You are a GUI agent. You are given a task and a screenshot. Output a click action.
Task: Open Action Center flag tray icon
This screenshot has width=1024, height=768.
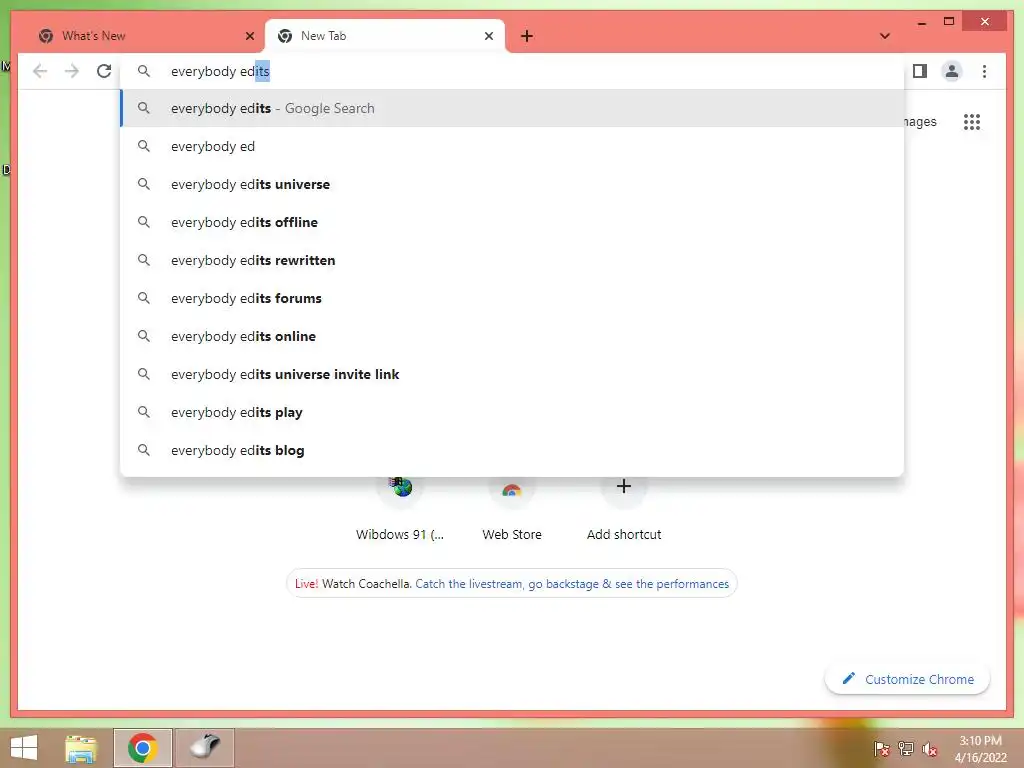coord(881,748)
